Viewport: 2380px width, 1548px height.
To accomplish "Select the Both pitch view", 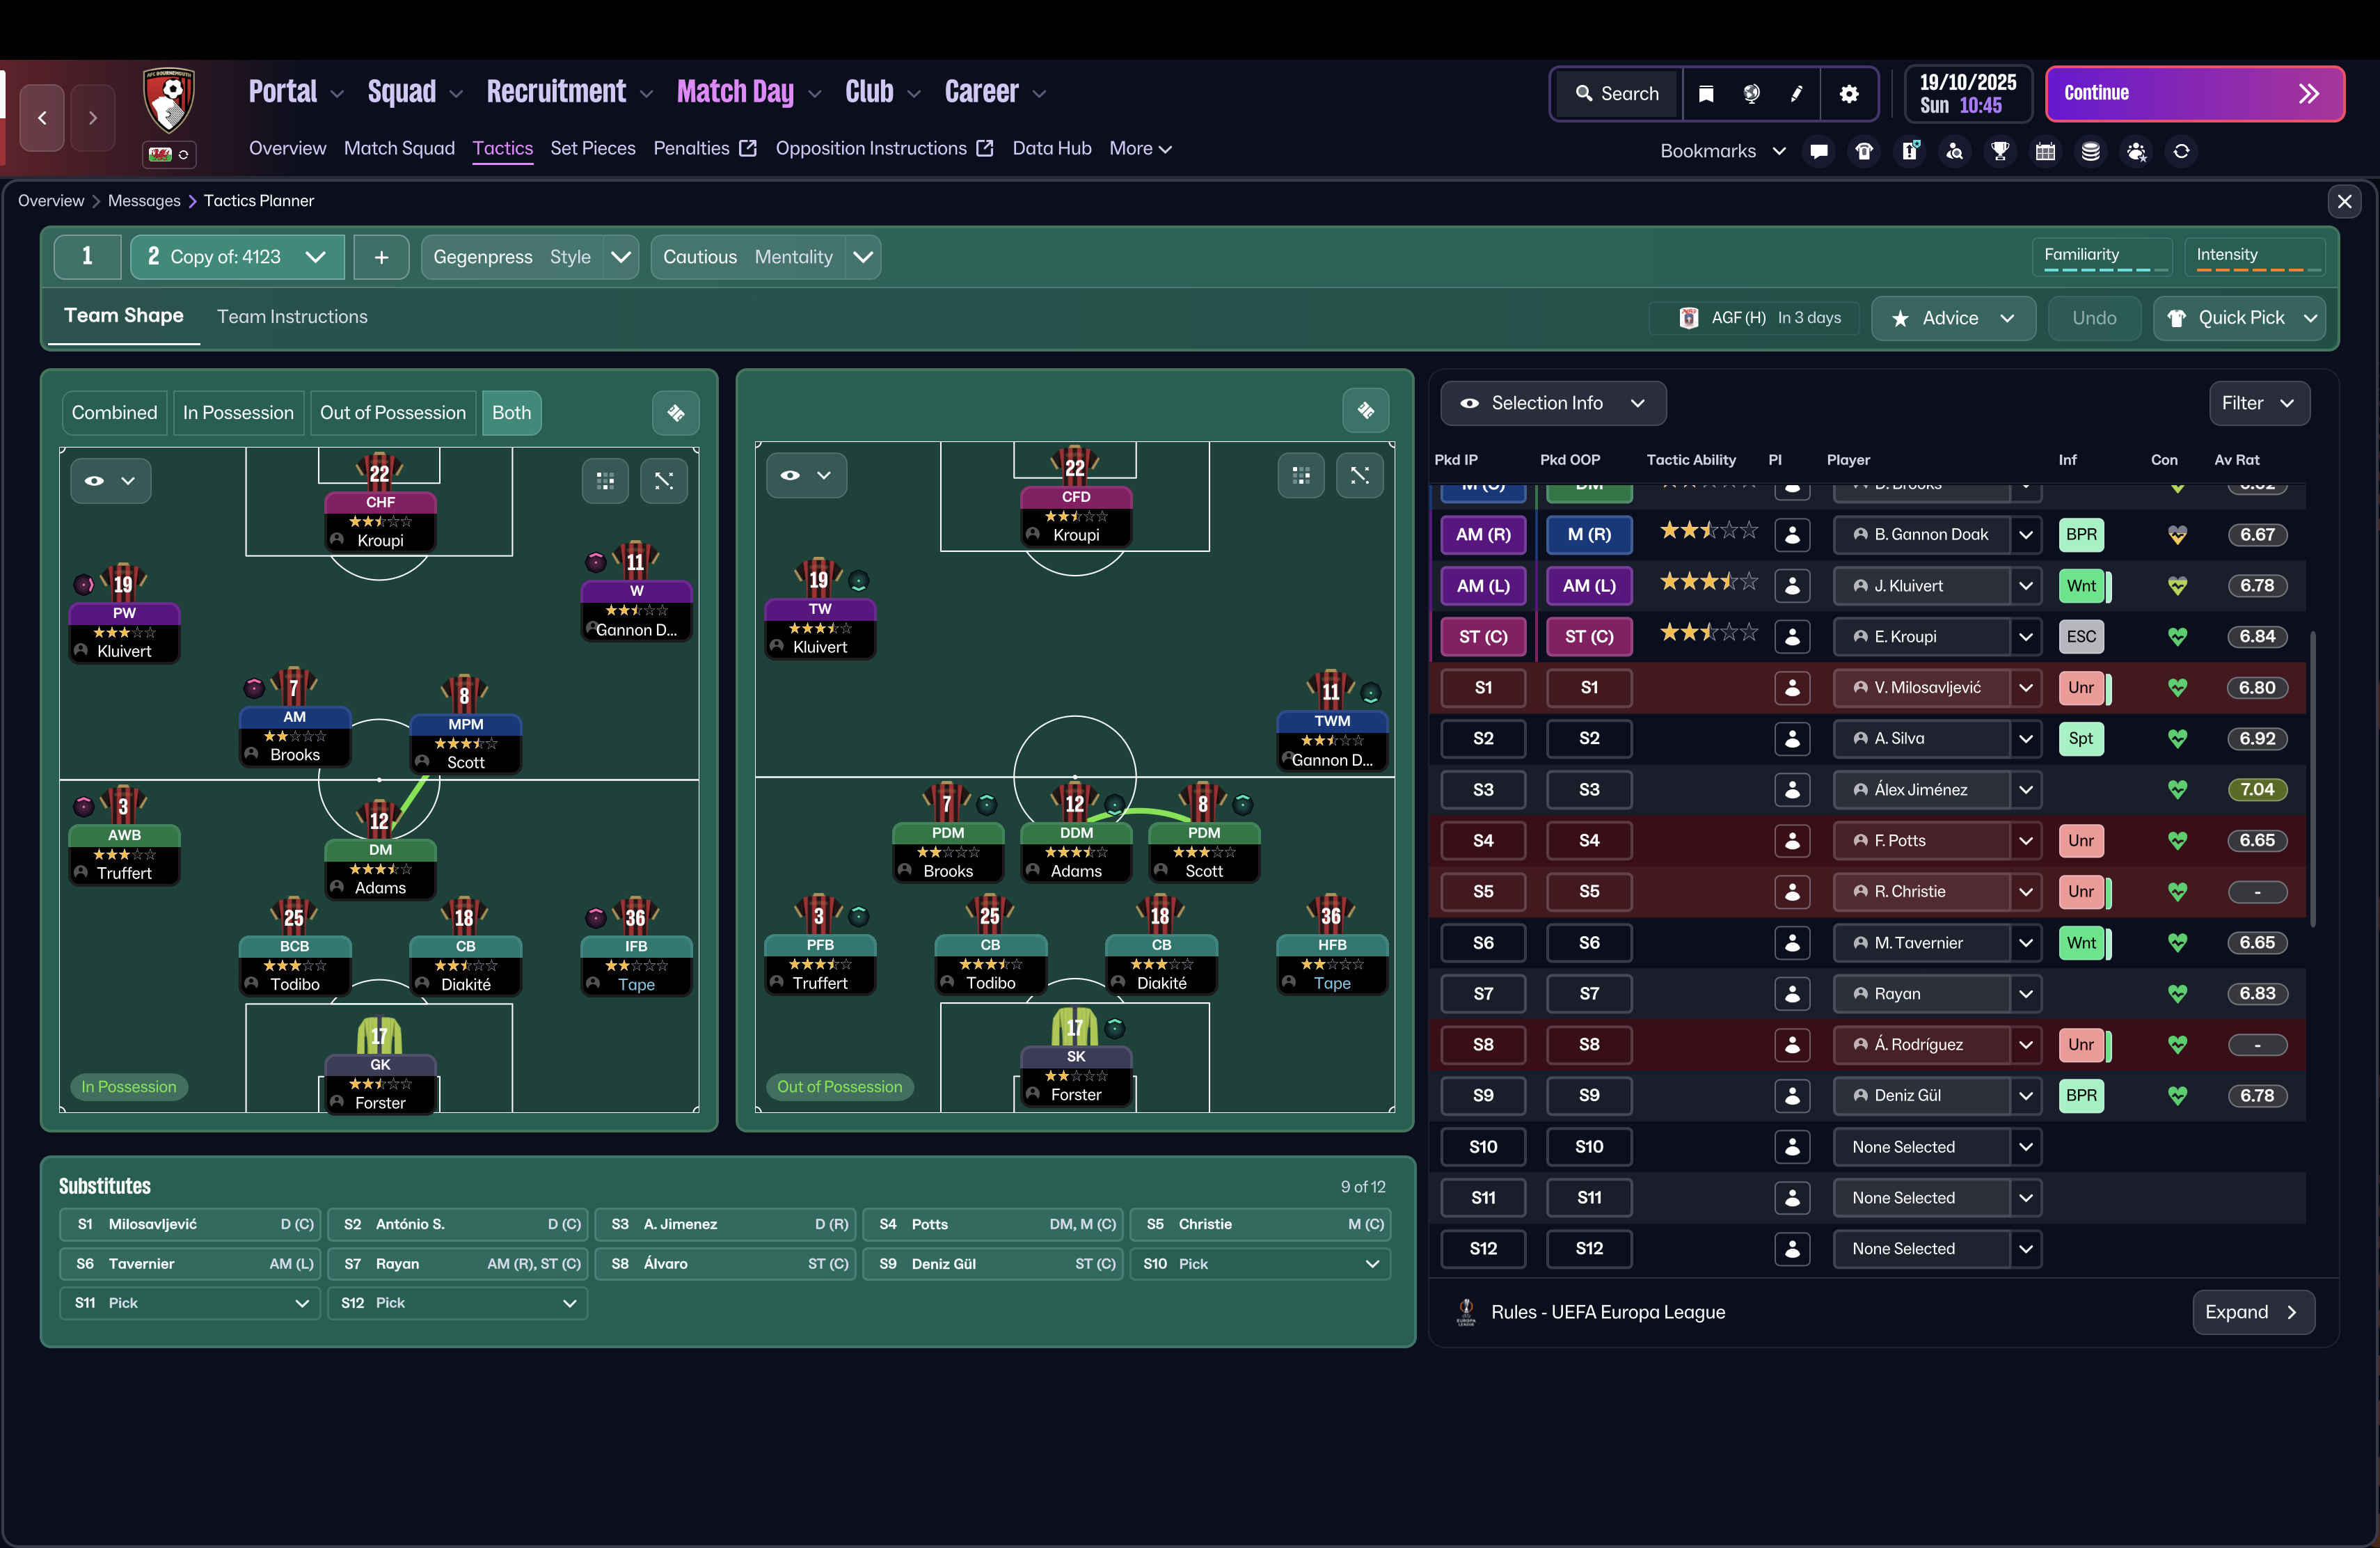I will coord(512,413).
